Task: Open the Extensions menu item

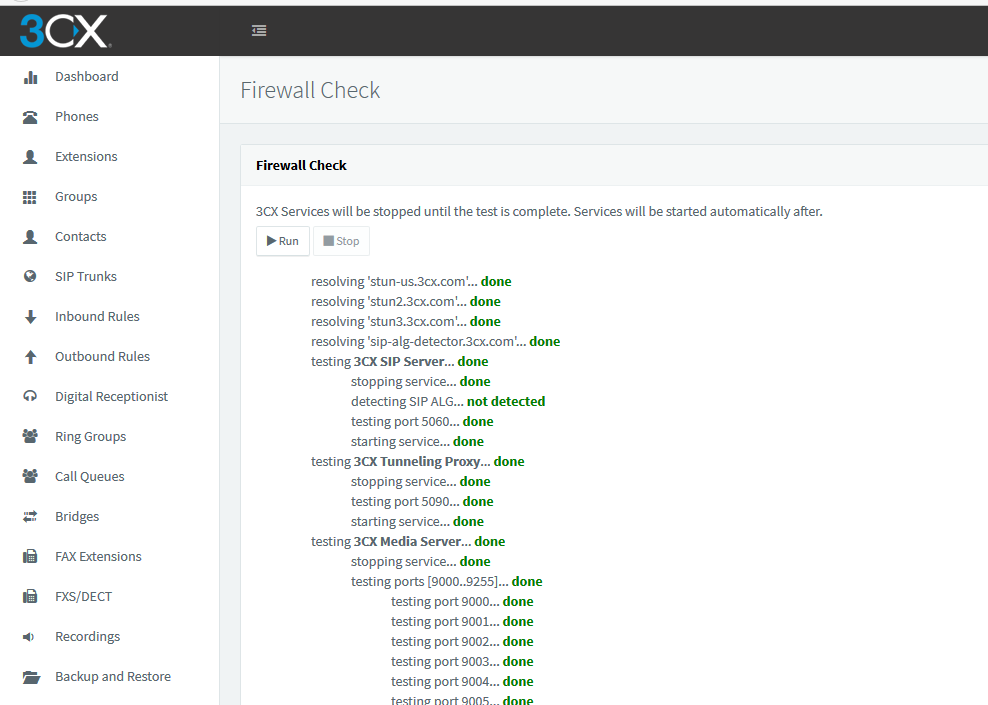Action: (x=86, y=157)
